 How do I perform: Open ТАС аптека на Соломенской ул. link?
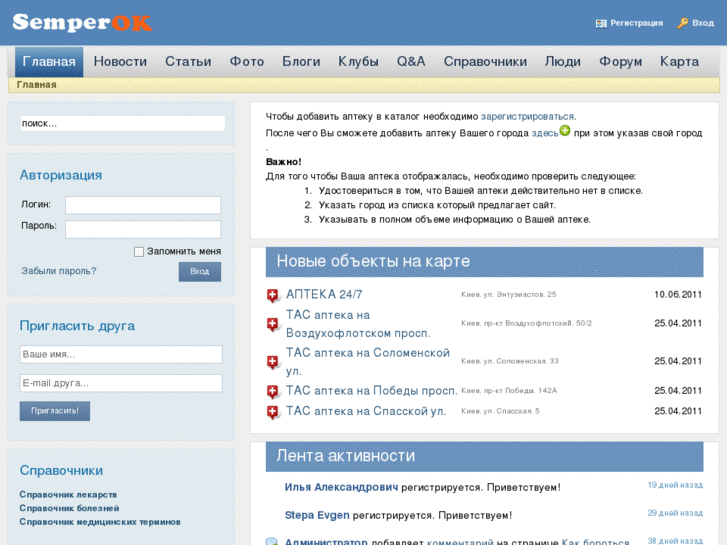tap(368, 362)
